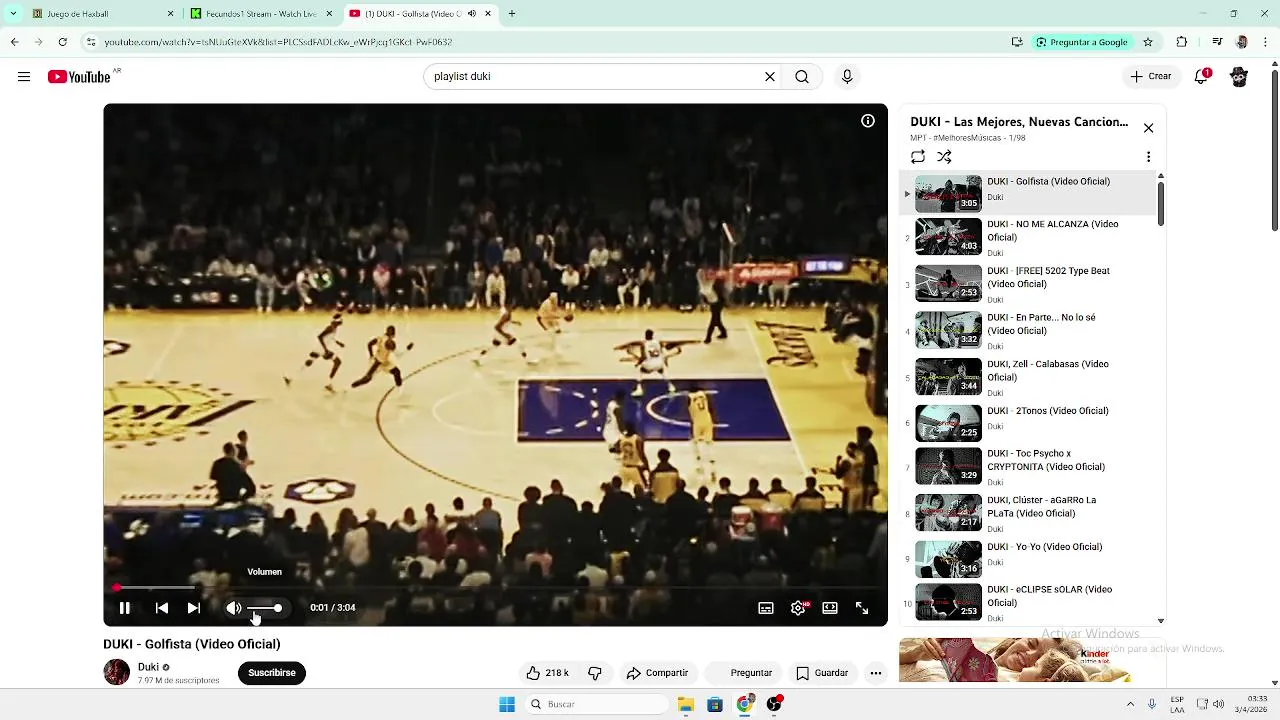Play DUKI - Toc Psycho x CRYPTONITA
This screenshot has height=720, width=1280.
pos(1028,466)
